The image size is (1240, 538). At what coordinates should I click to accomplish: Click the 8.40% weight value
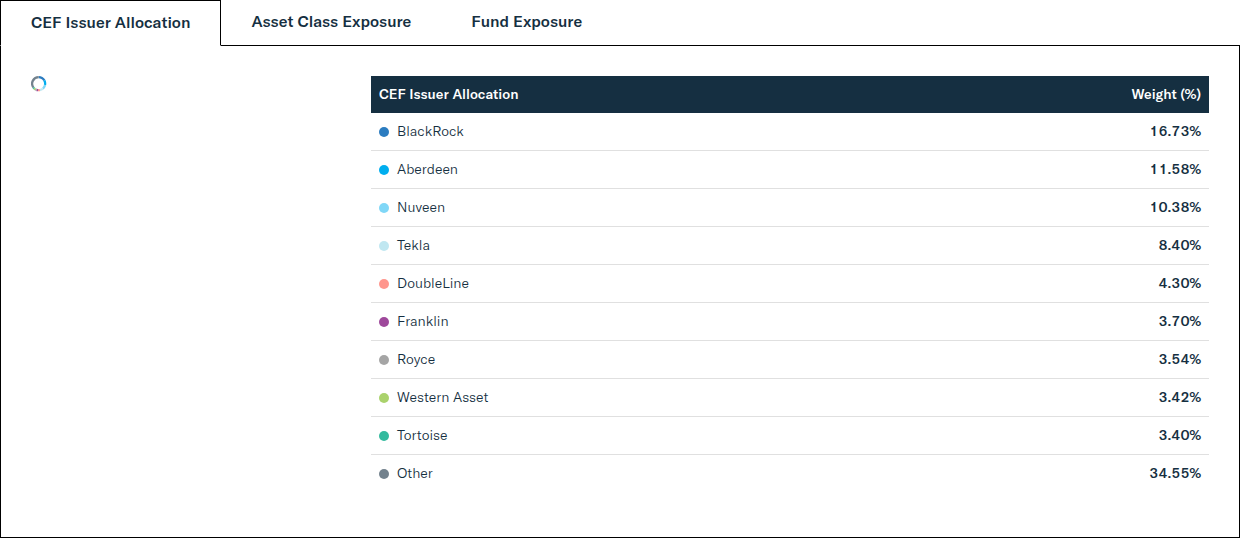pos(1180,245)
